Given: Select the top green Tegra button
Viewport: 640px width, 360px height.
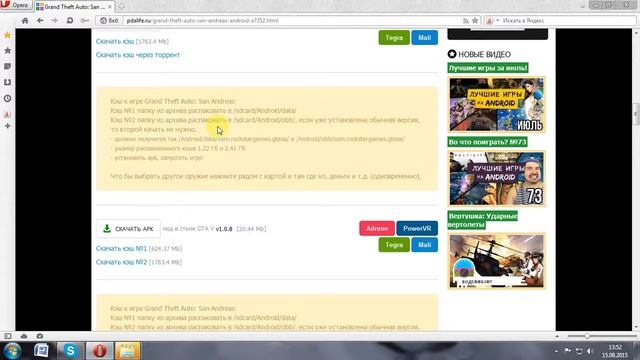Looking at the screenshot, I should click(394, 38).
